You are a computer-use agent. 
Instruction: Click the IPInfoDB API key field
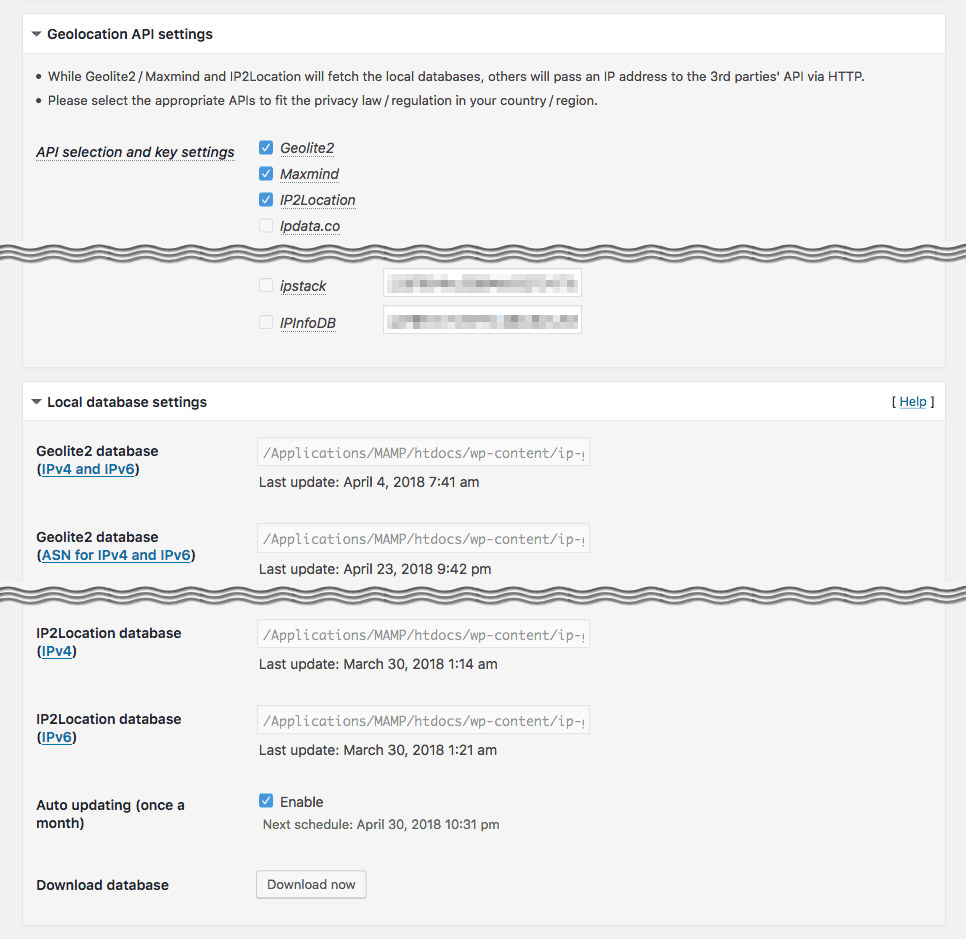pos(482,320)
